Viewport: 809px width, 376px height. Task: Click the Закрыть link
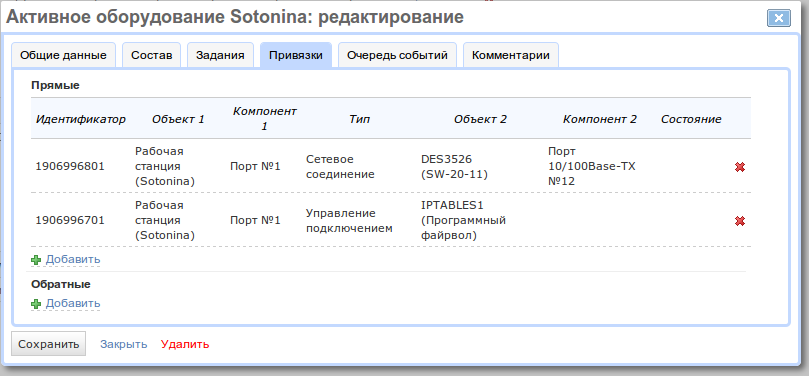(x=124, y=344)
